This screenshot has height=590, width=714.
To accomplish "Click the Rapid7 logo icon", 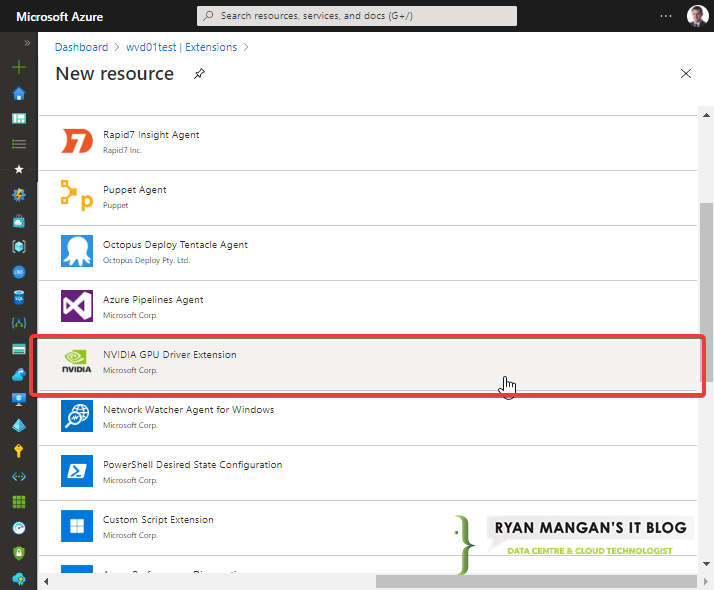I will [x=77, y=141].
